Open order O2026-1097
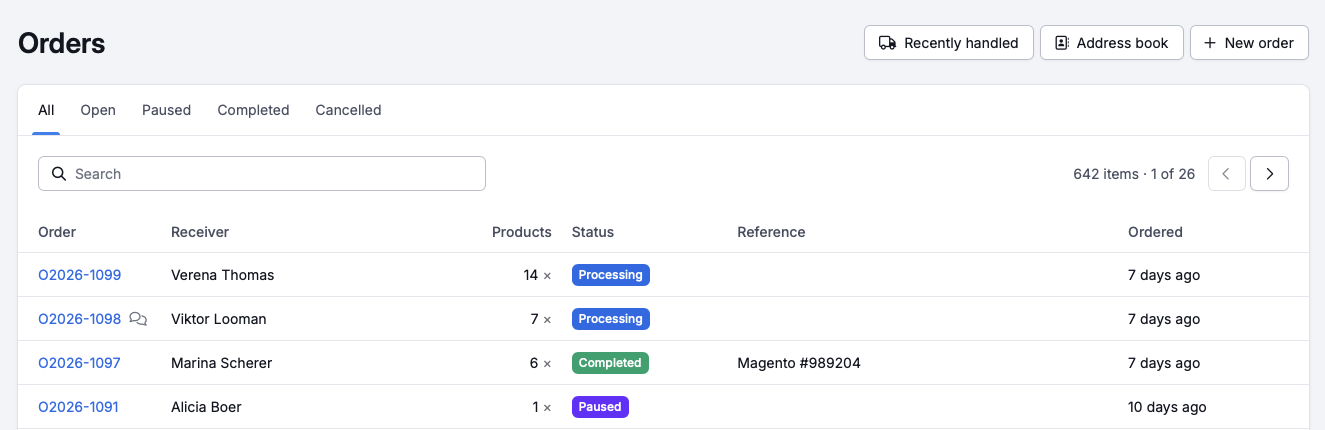The width and height of the screenshot is (1325, 430). tap(79, 363)
